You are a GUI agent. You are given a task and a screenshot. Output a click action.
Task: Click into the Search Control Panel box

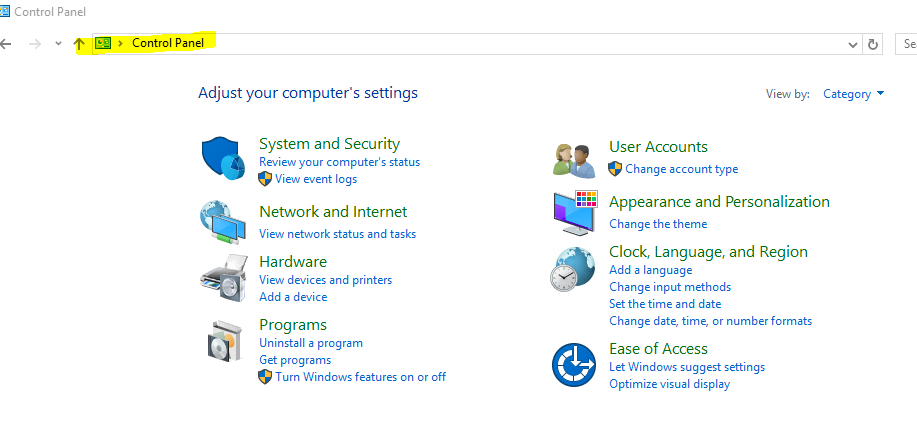(908, 44)
